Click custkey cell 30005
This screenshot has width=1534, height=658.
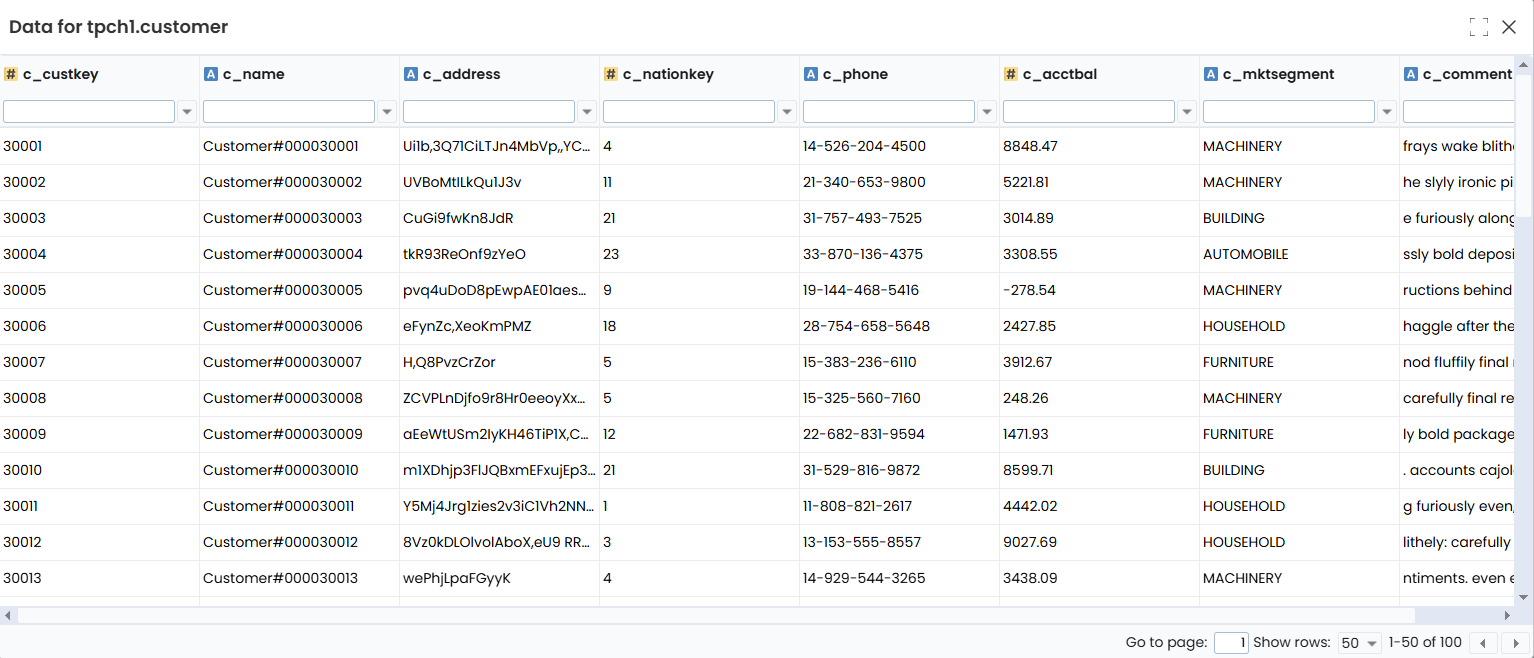tap(100, 290)
